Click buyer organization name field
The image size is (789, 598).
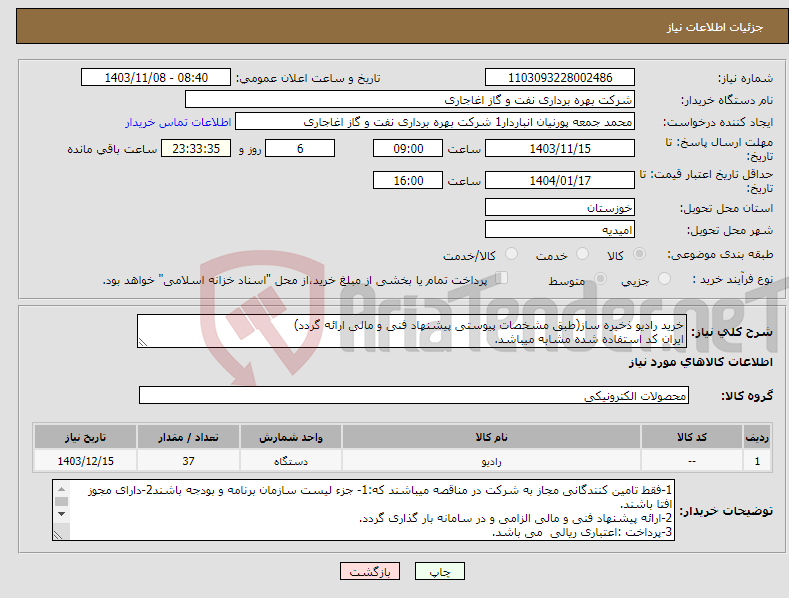click(x=410, y=100)
